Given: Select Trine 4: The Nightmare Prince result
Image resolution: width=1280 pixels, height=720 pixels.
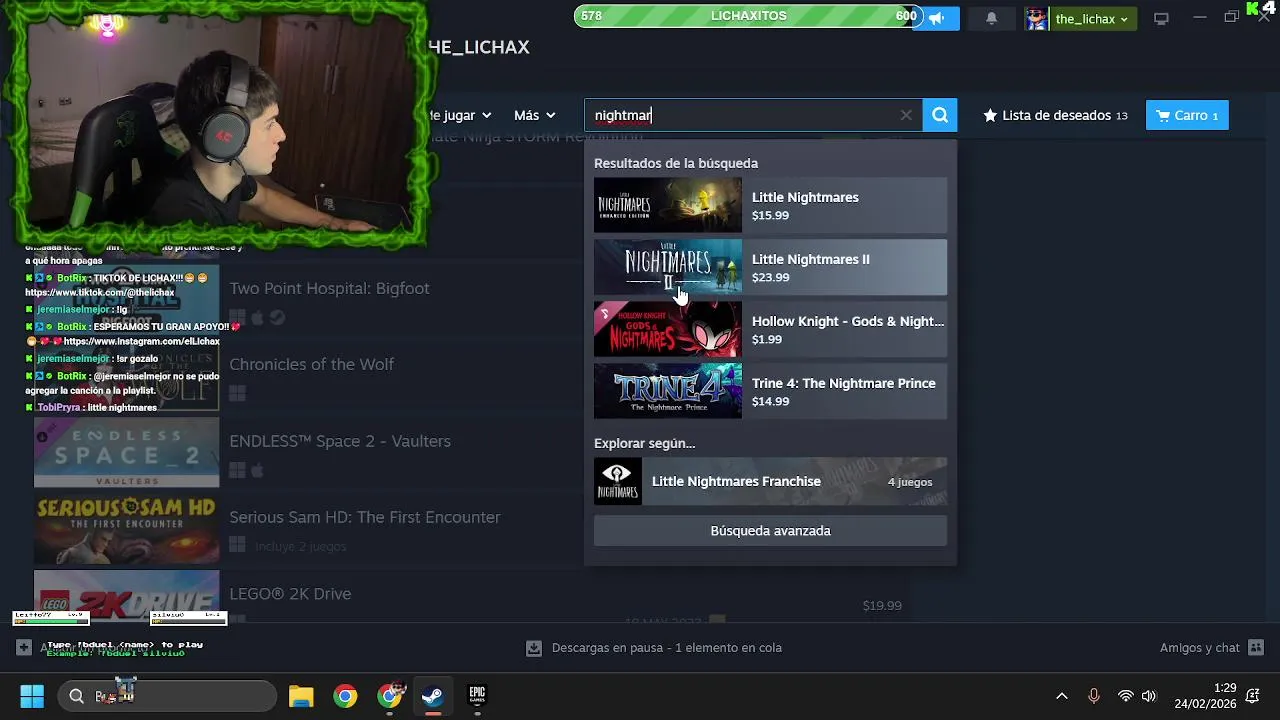Looking at the screenshot, I should [x=770, y=391].
